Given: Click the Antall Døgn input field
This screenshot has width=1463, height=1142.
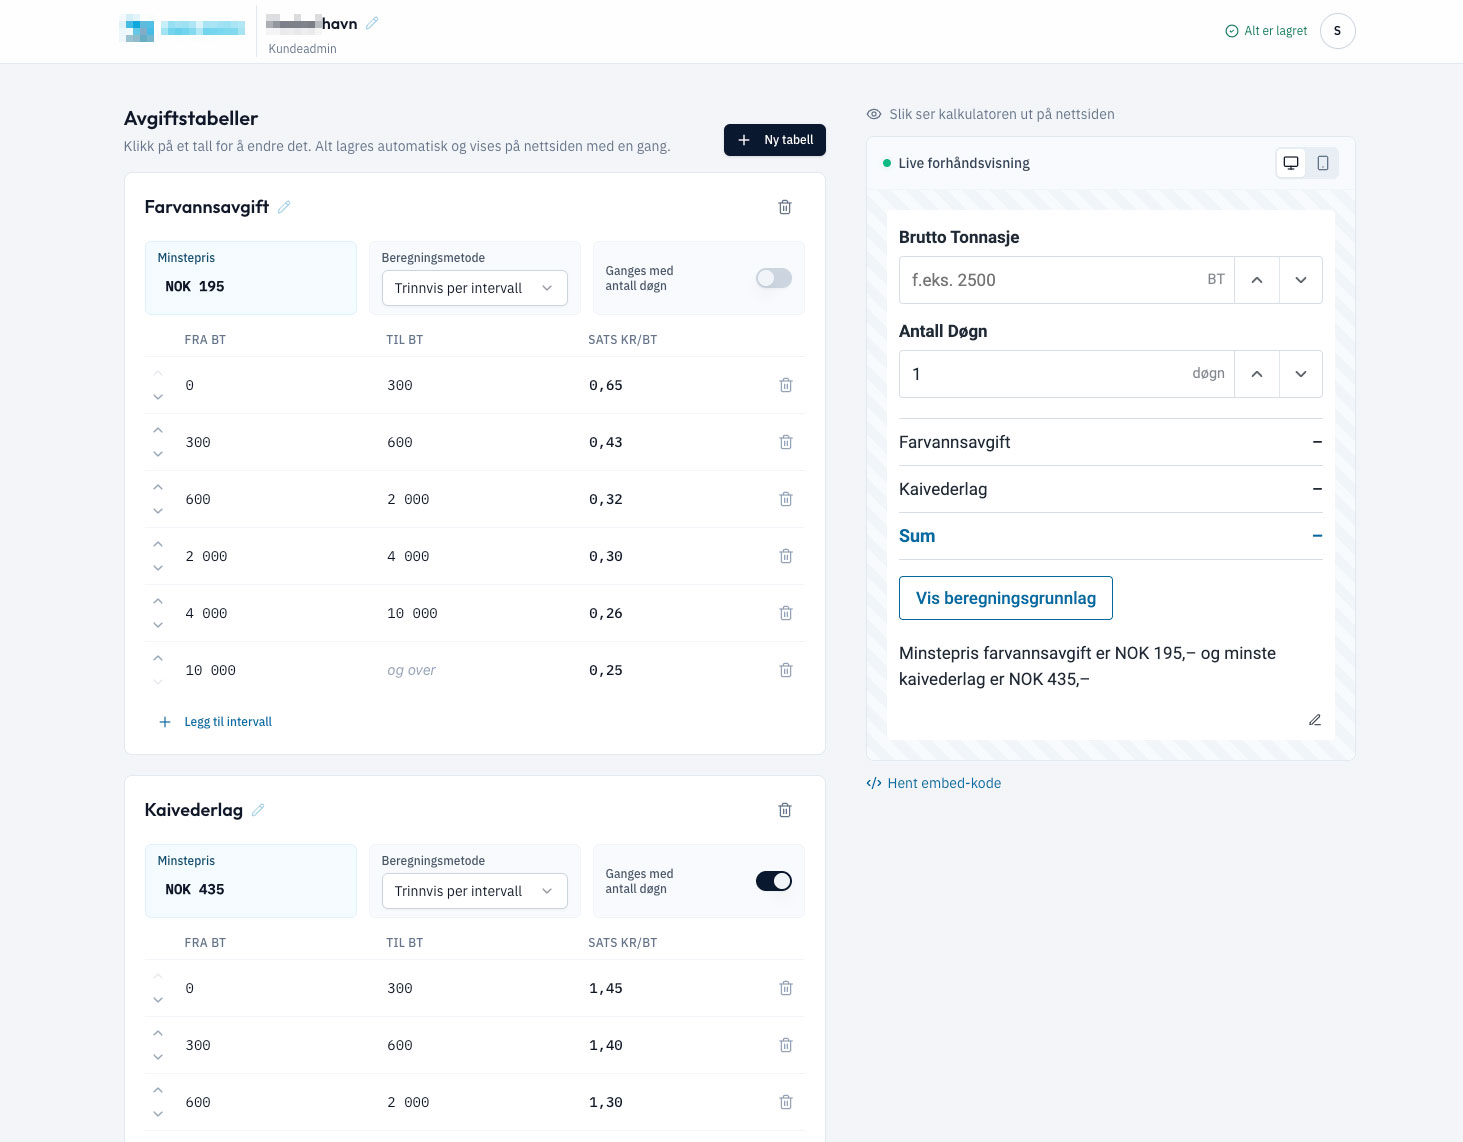Looking at the screenshot, I should click(1066, 374).
